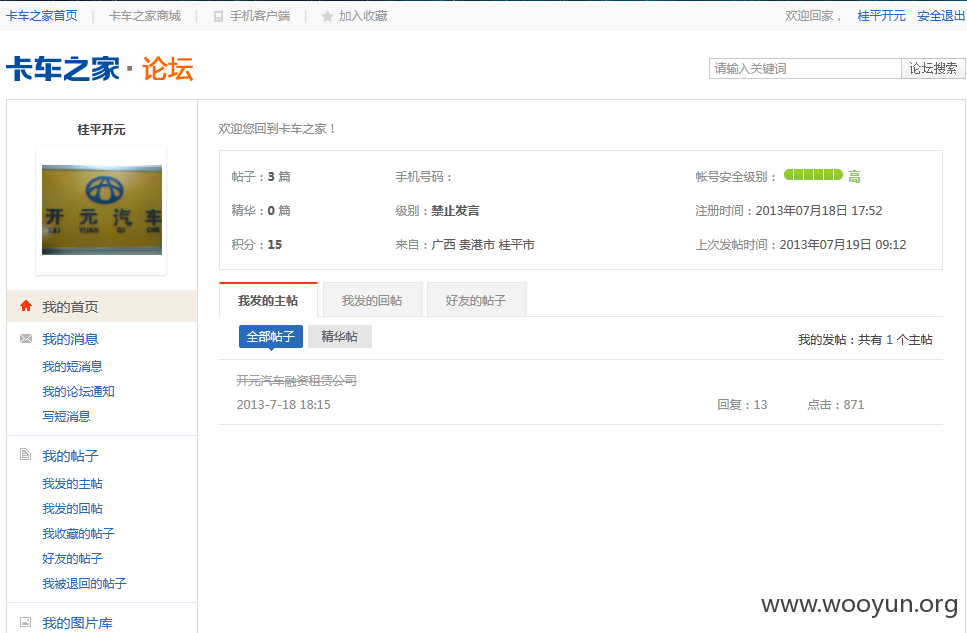Image resolution: width=967 pixels, height=633 pixels.
Task: Click the last post time 2013年07月19日 09:12
Action: [843, 244]
